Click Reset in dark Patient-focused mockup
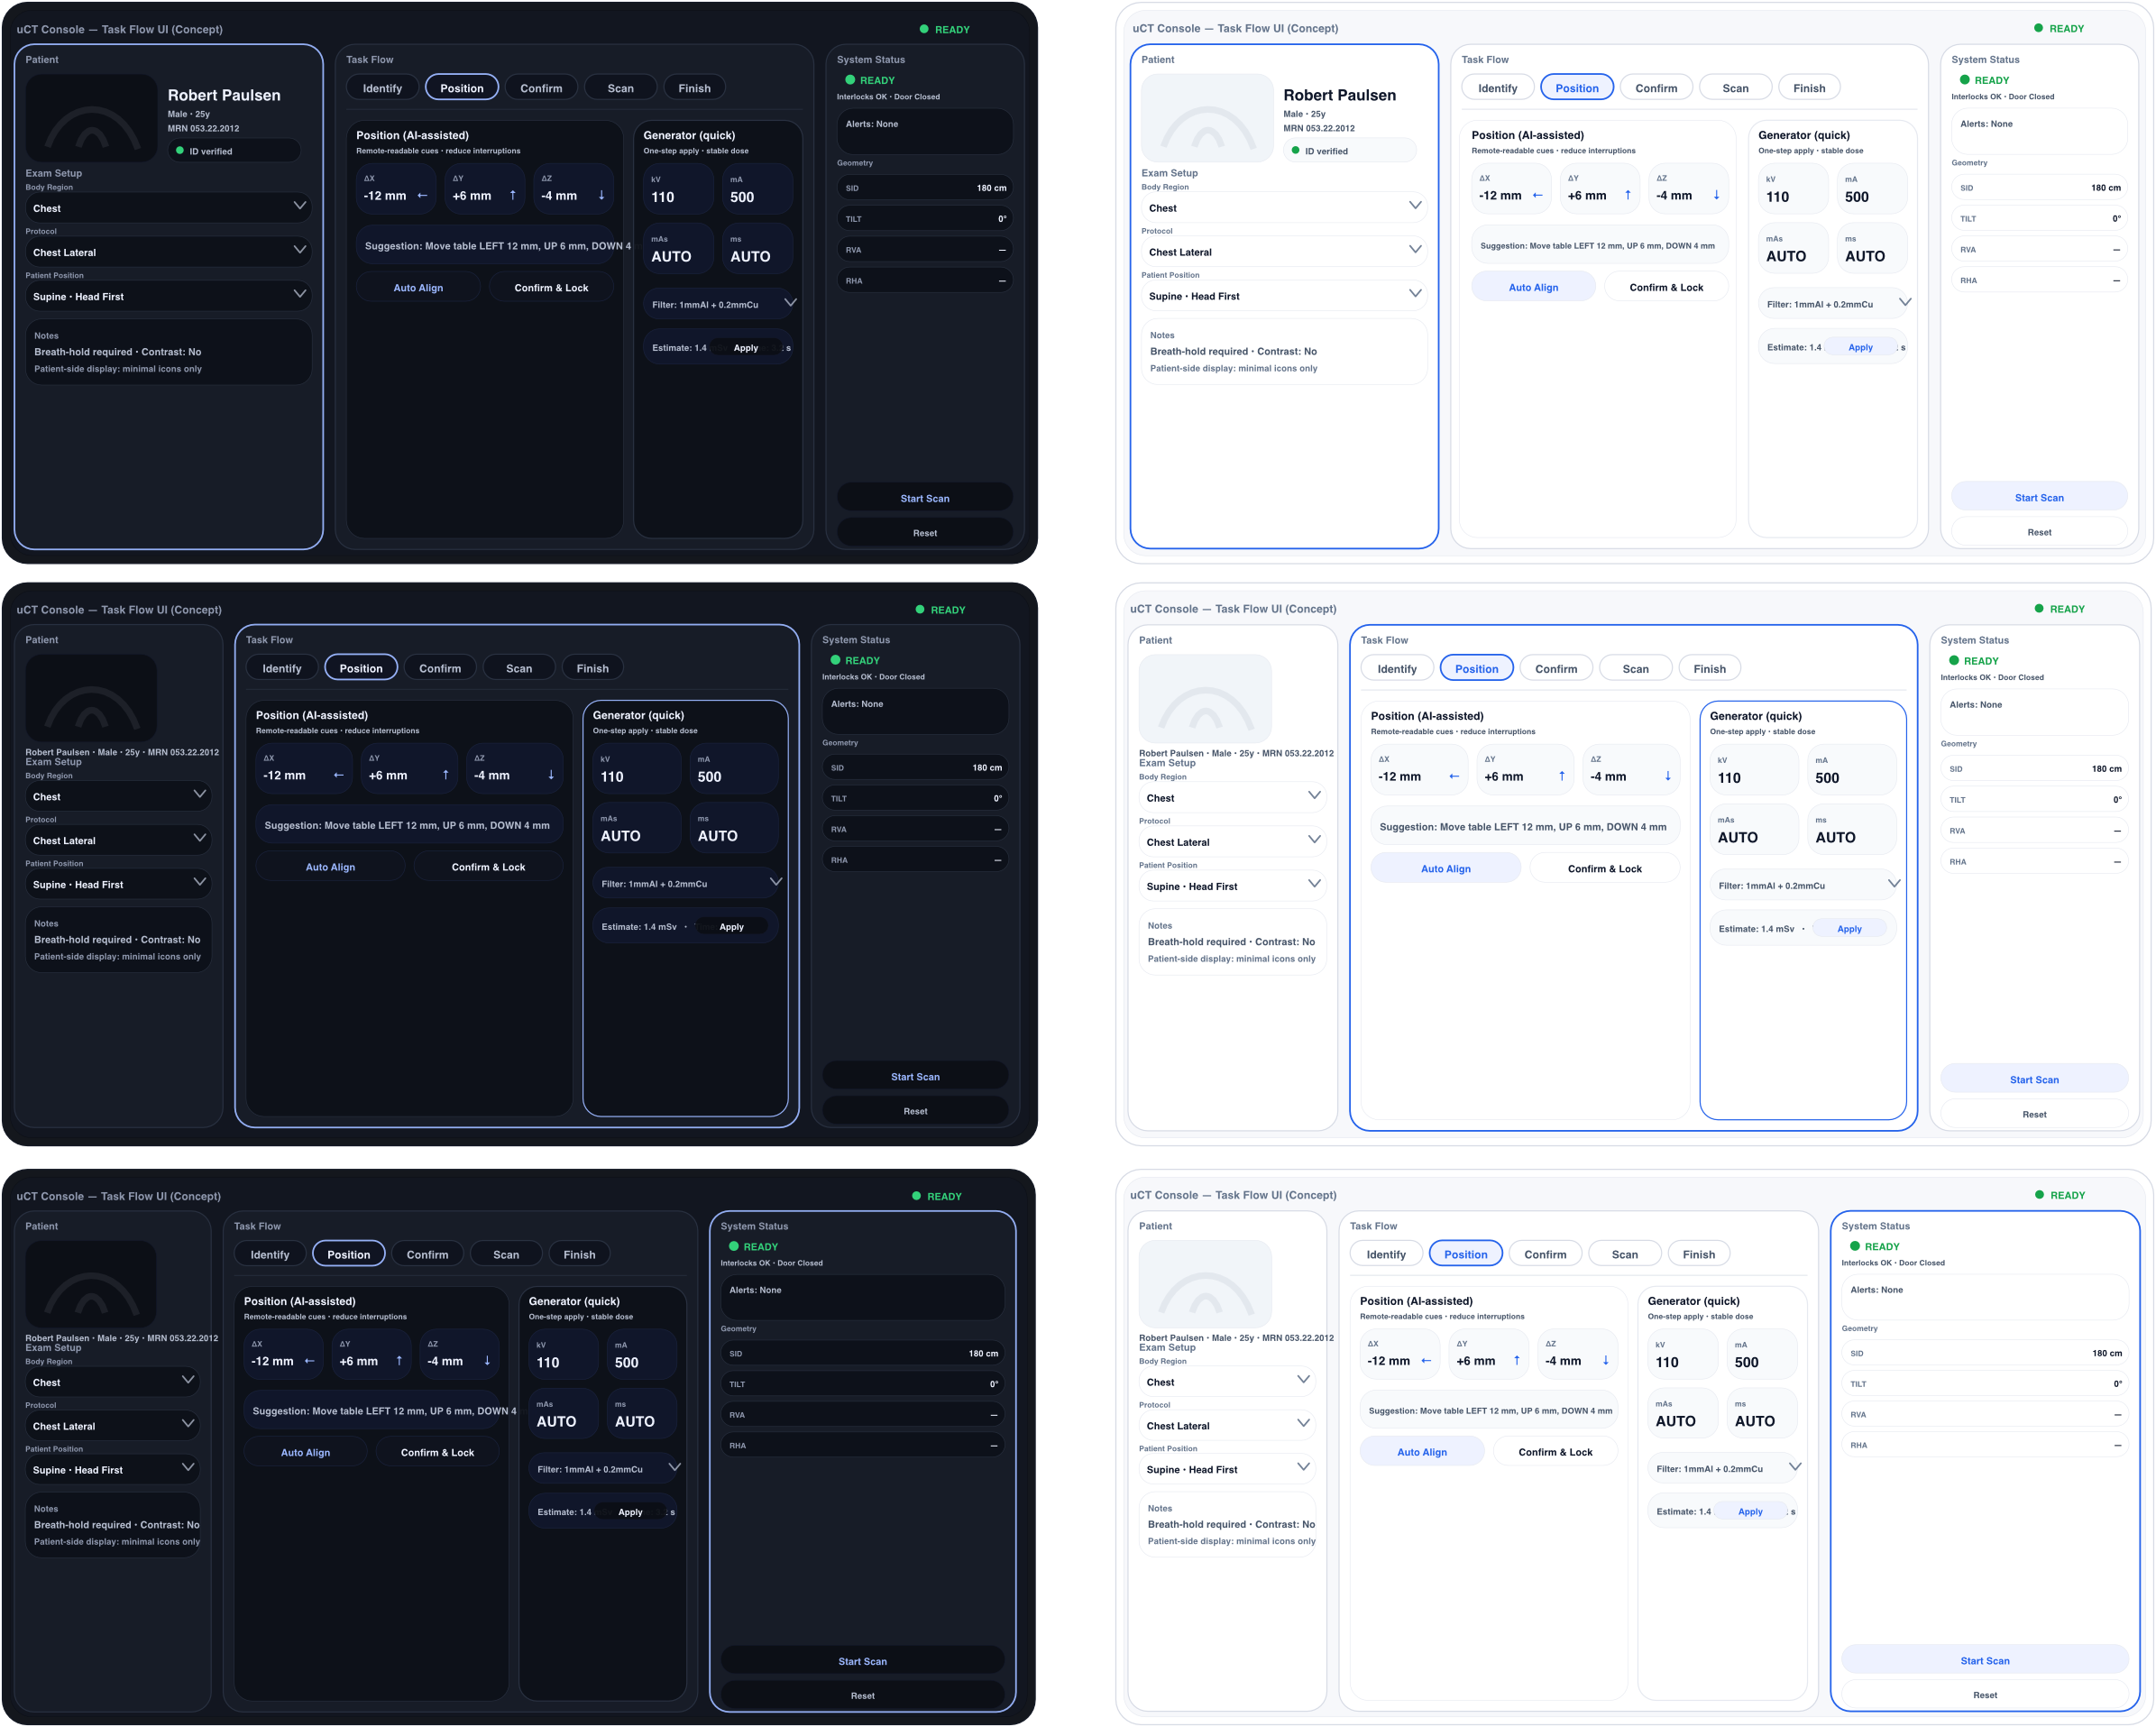 pos(925,533)
